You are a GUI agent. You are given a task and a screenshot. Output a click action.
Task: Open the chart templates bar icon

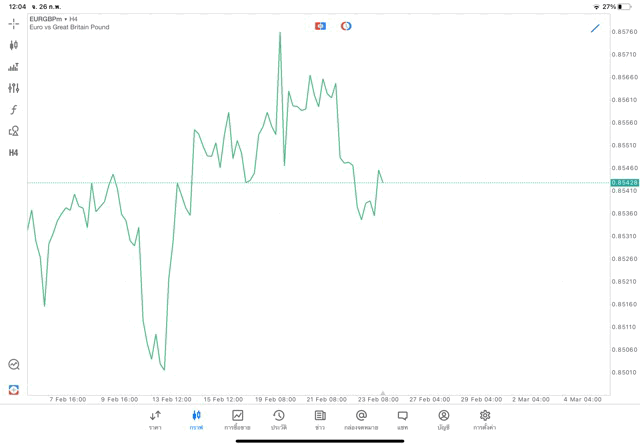(x=14, y=67)
